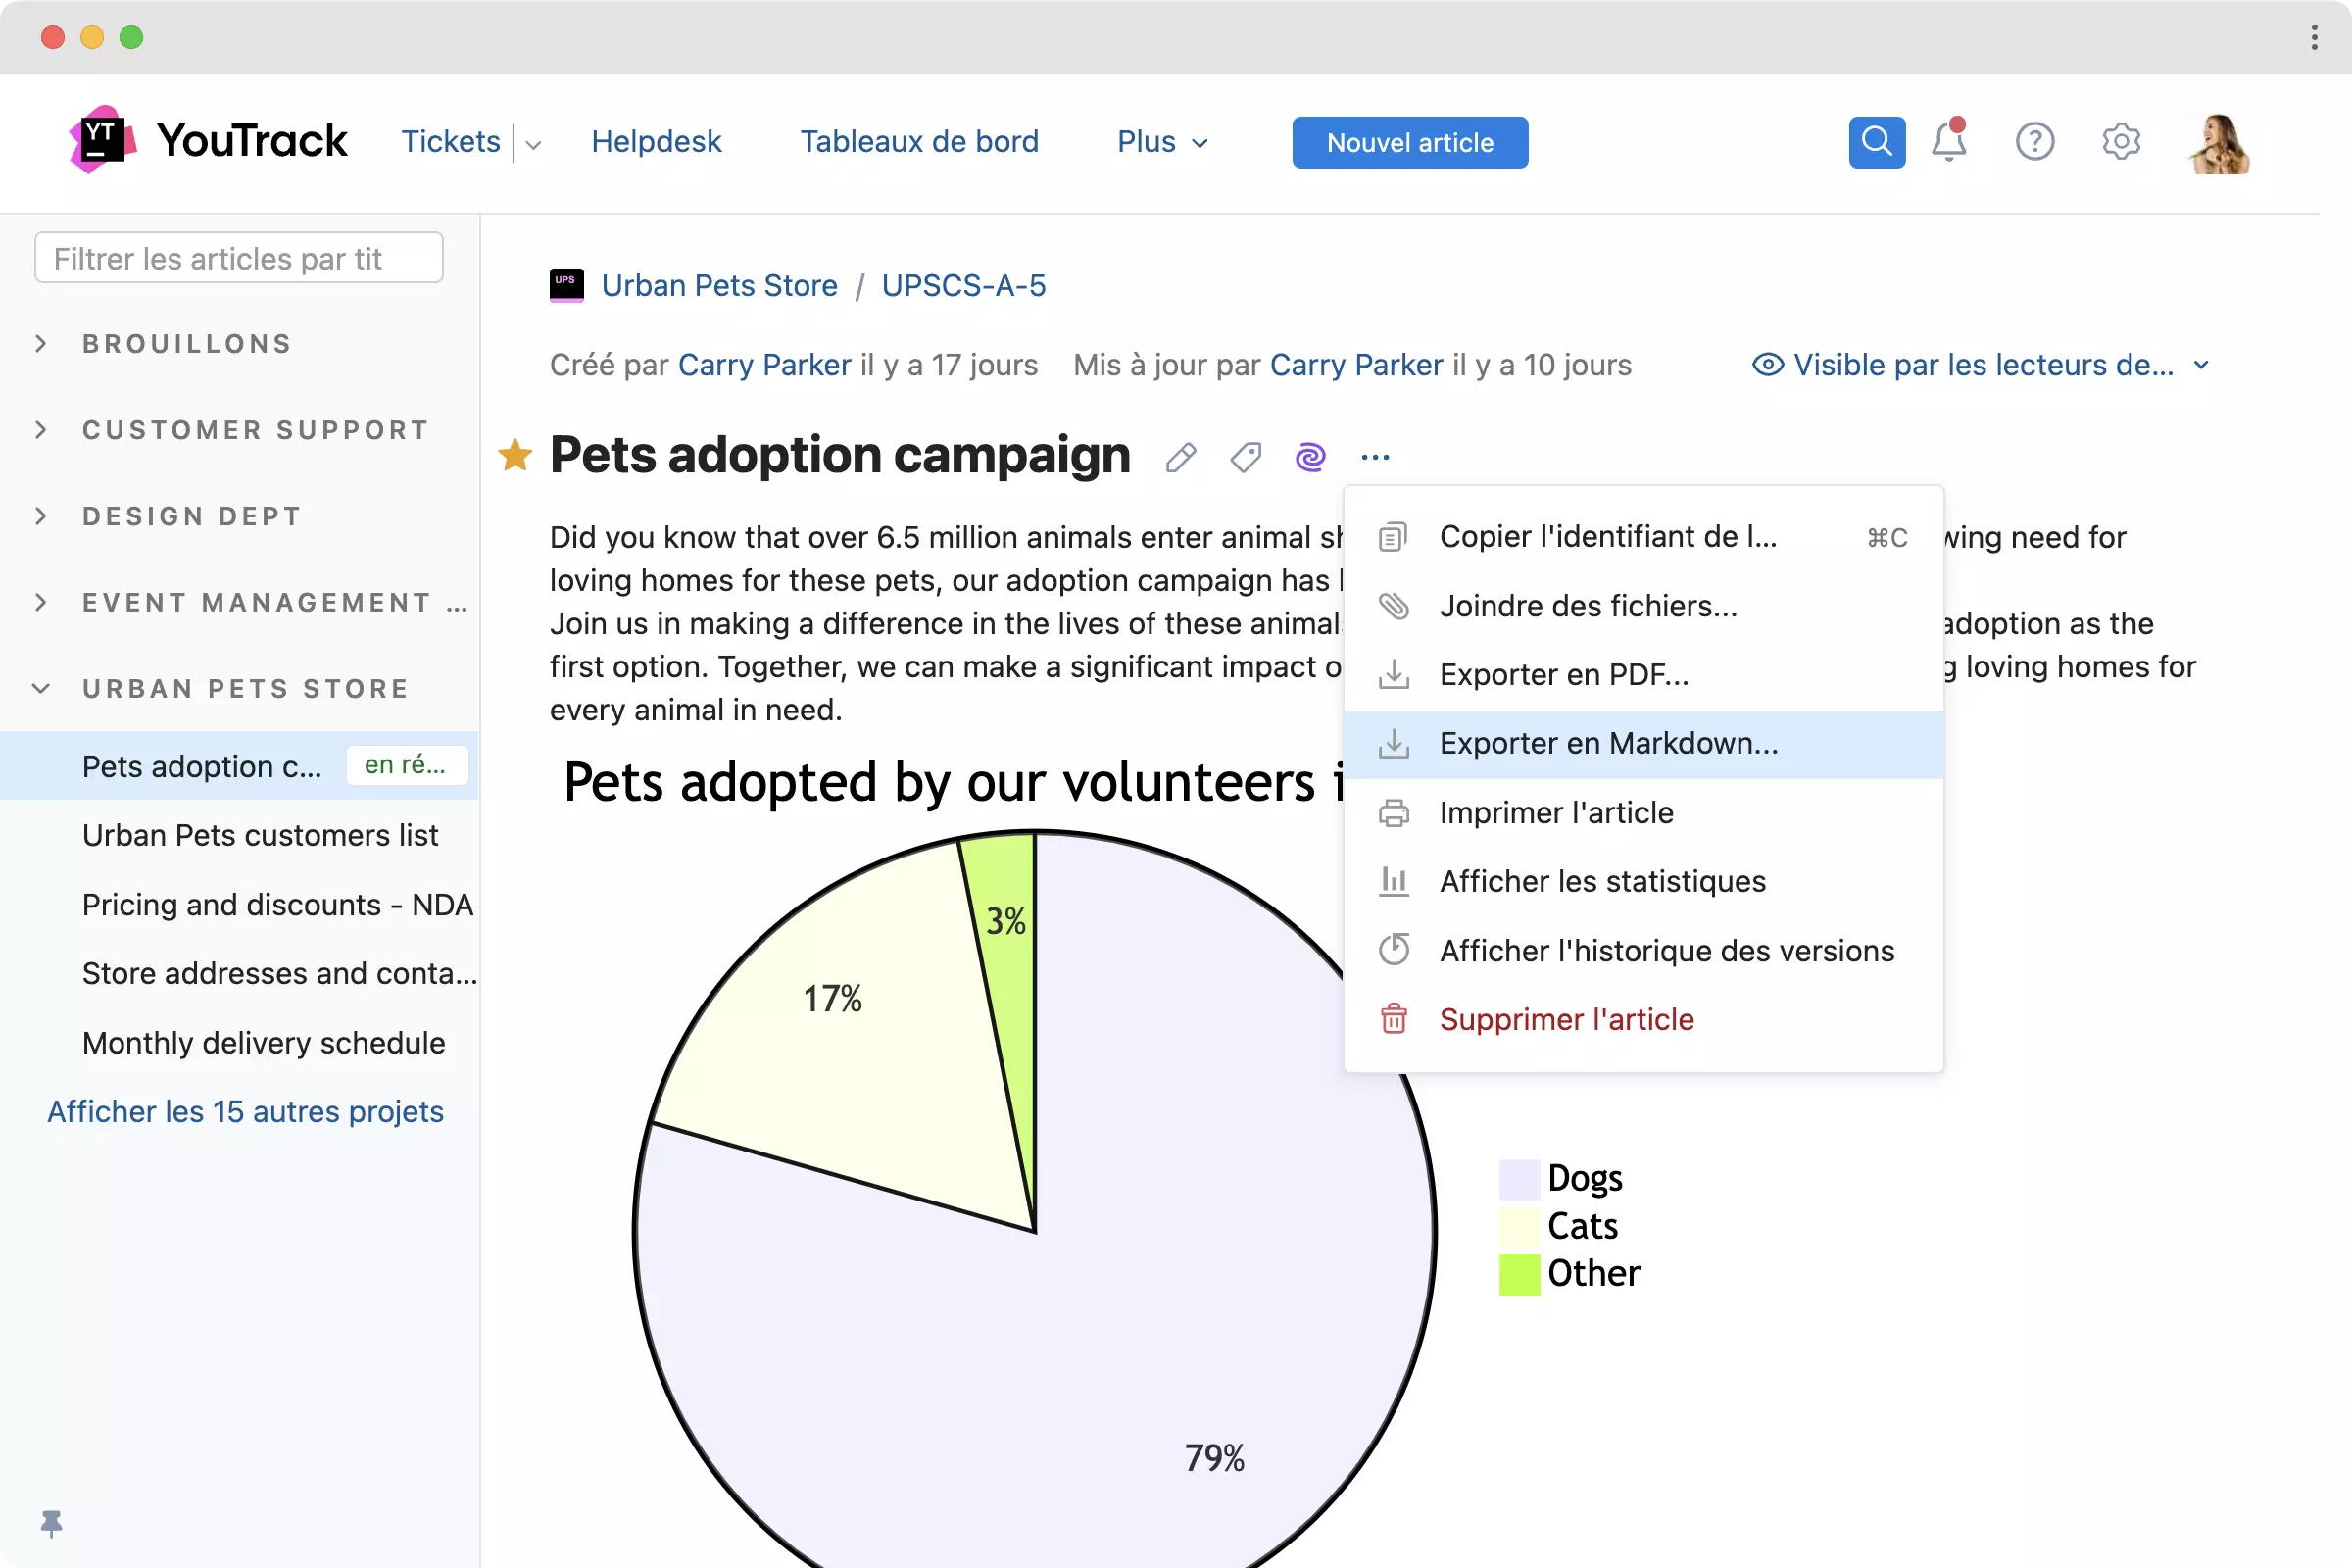Image resolution: width=2352 pixels, height=1568 pixels.
Task: Open the Plus dropdown menu
Action: coord(1162,142)
